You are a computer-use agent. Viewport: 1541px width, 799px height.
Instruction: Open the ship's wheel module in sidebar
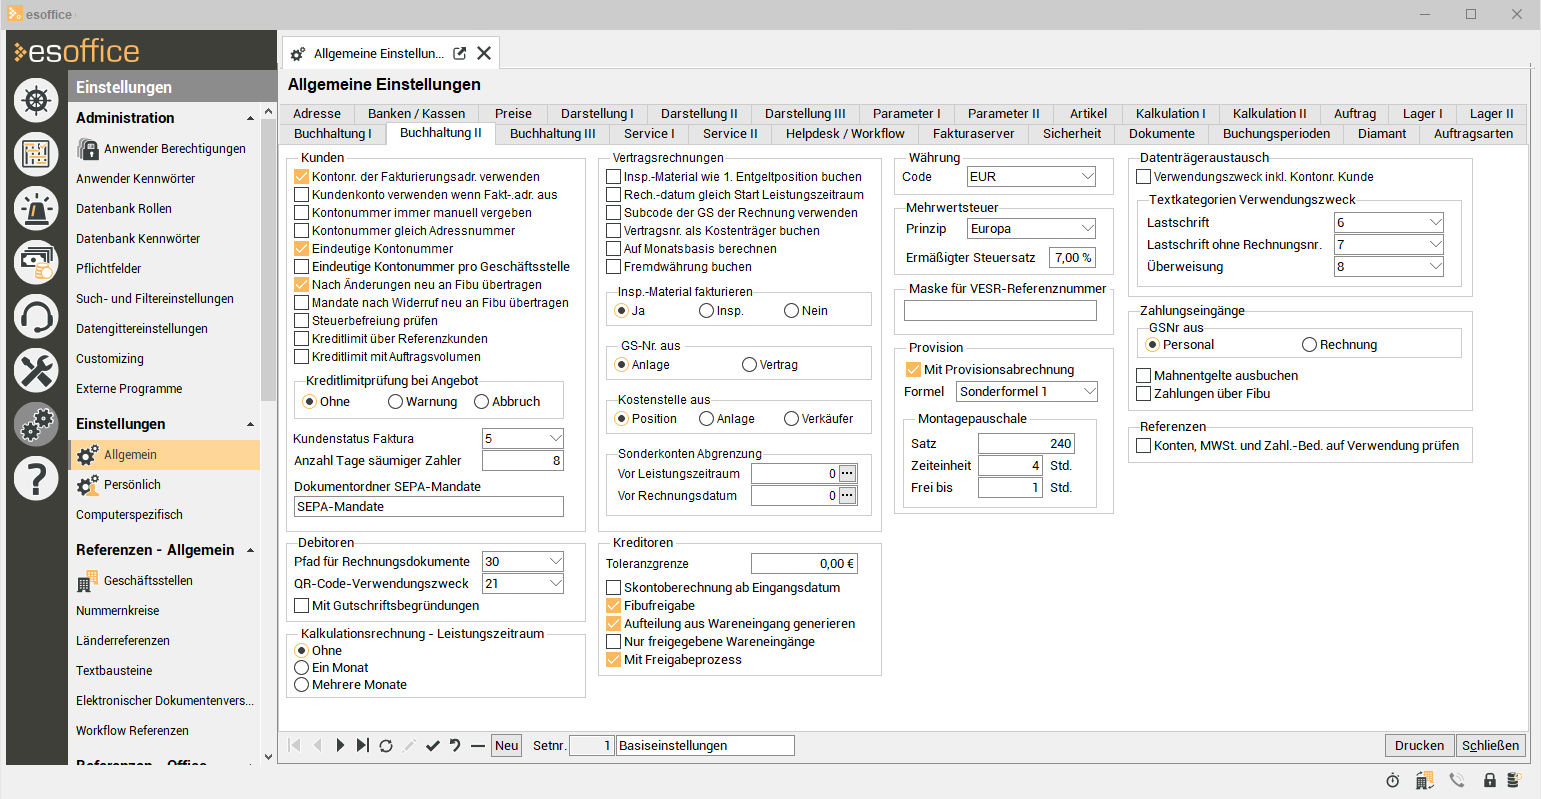36,100
